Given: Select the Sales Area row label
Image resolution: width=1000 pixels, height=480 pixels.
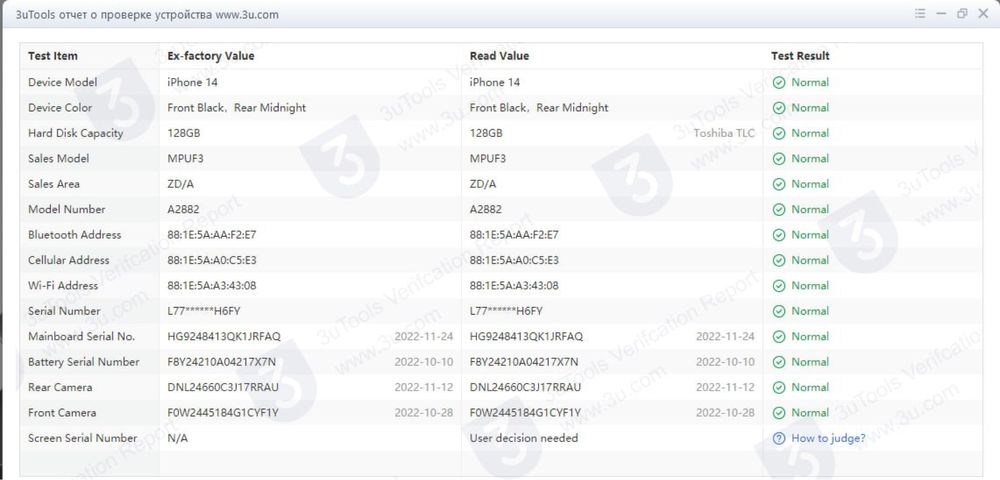Looking at the screenshot, I should [54, 184].
